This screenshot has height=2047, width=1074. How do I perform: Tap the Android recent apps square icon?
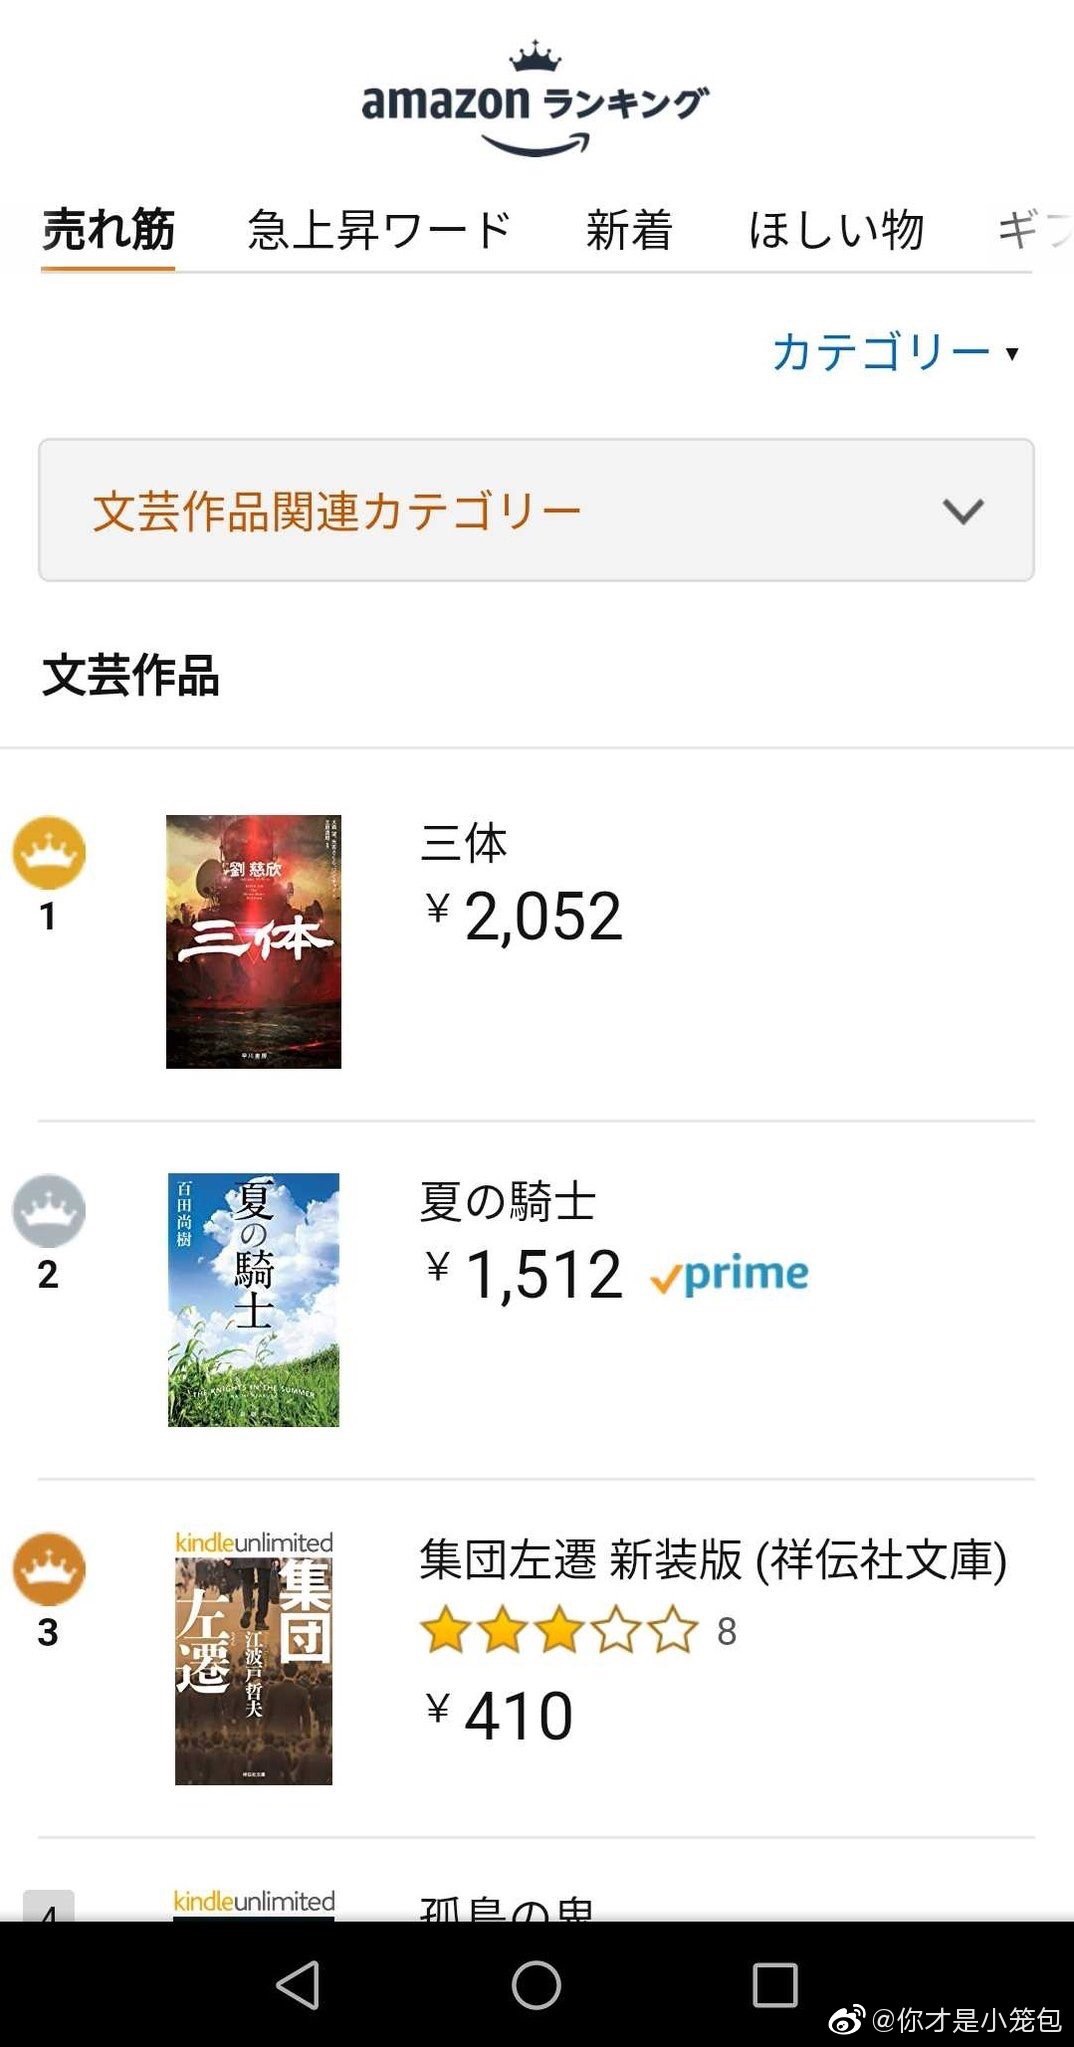pos(774,1985)
